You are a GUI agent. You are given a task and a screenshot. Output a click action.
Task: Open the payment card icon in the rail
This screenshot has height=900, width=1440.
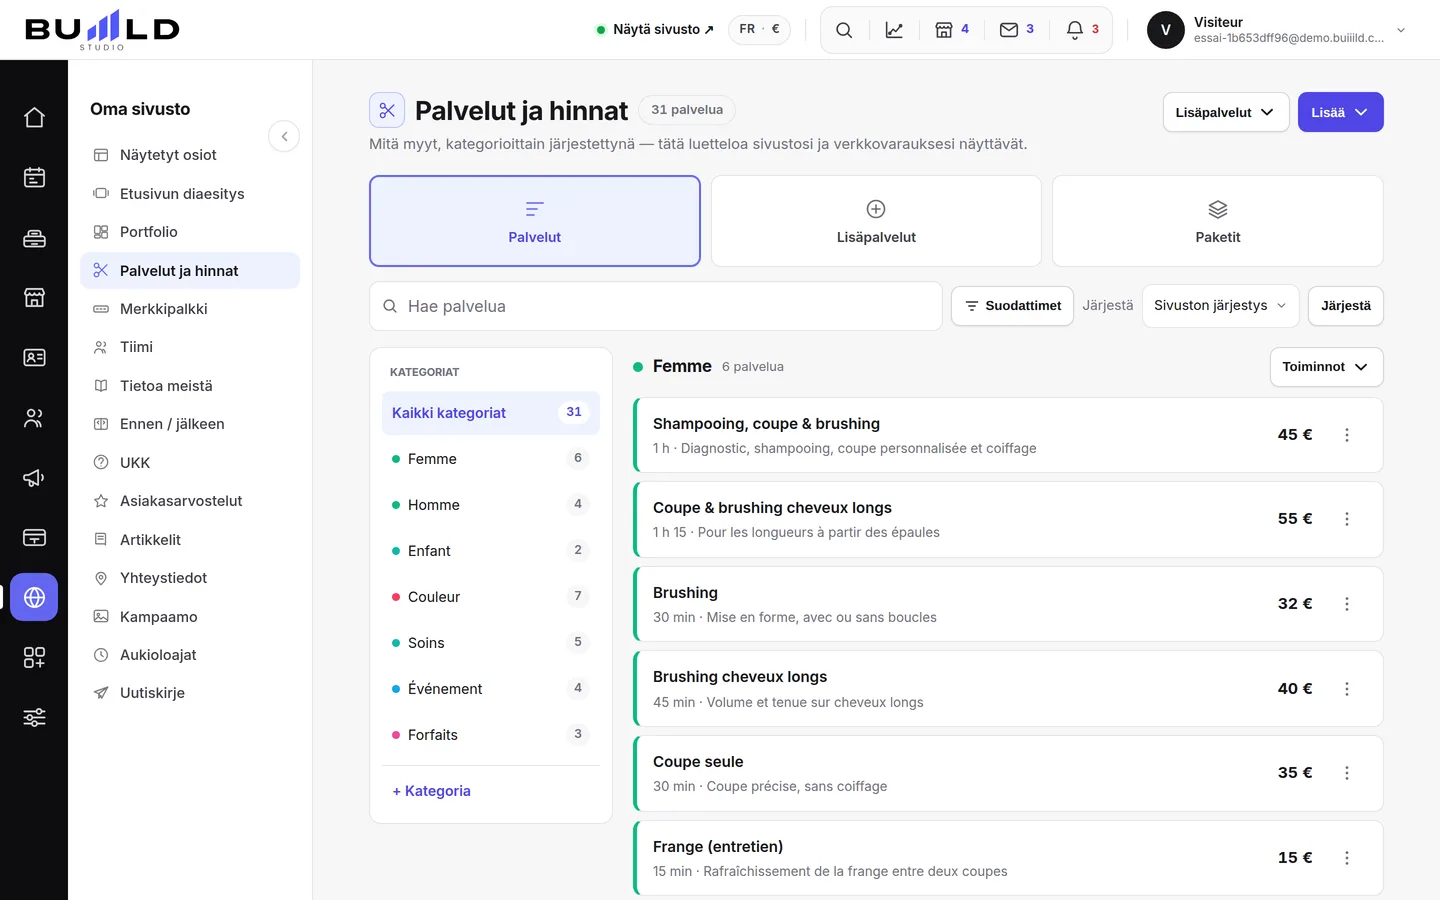tap(34, 538)
